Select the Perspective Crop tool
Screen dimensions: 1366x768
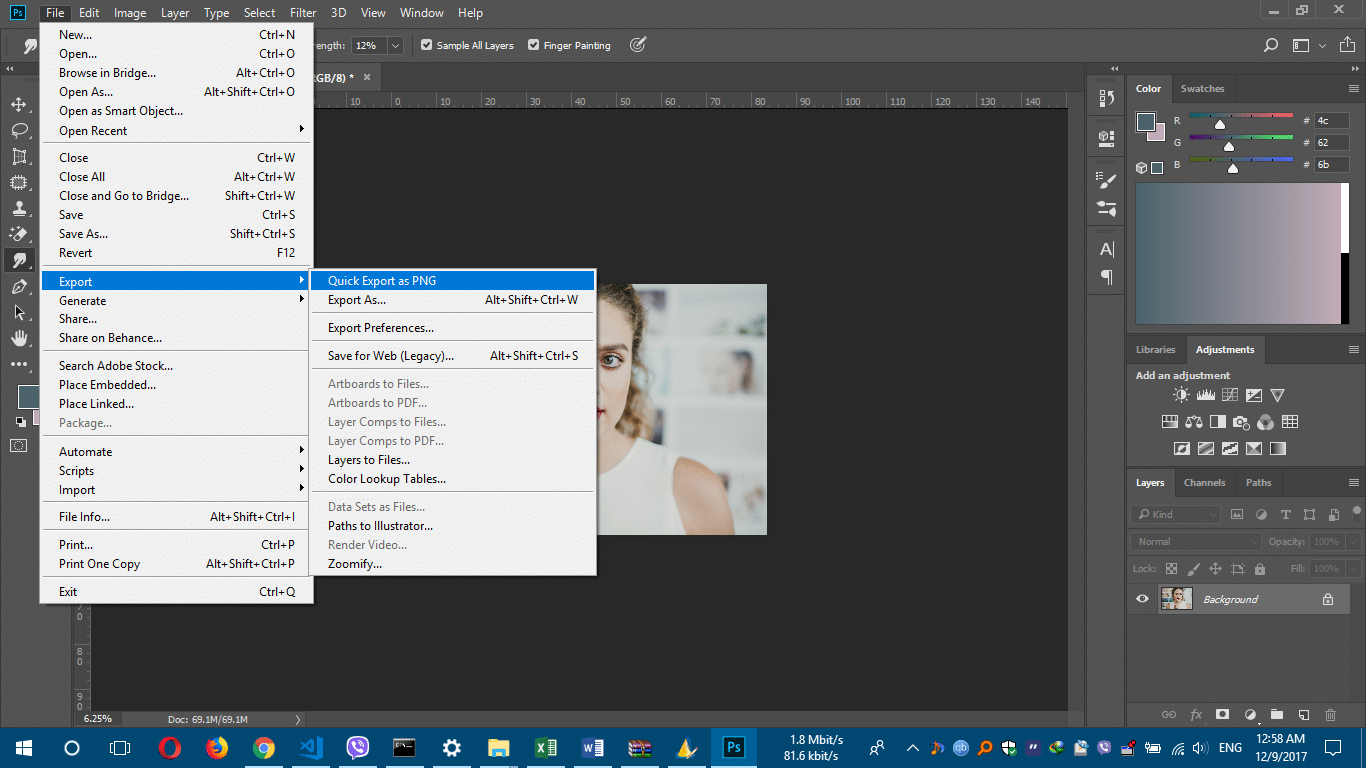(19, 157)
